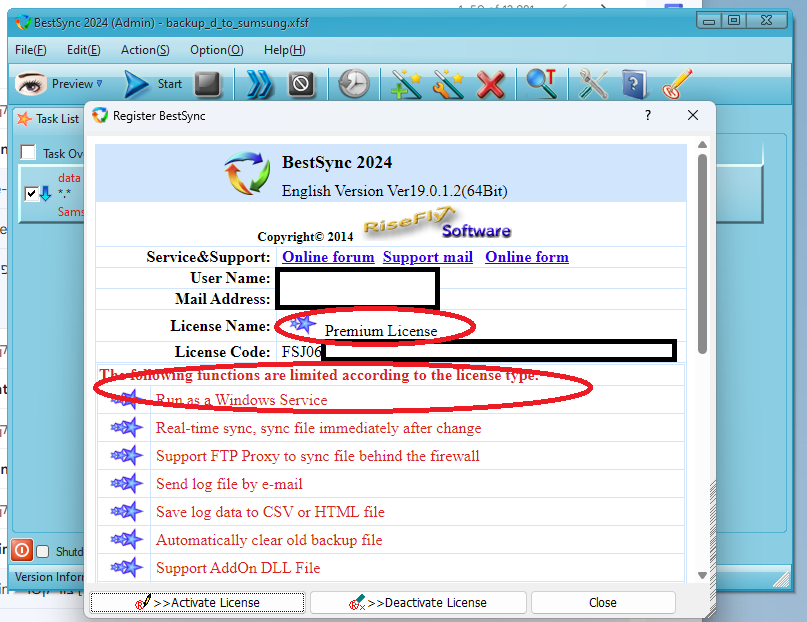The height and width of the screenshot is (622, 807).
Task: Open the File(F) menu
Action: pyautogui.click(x=30, y=50)
